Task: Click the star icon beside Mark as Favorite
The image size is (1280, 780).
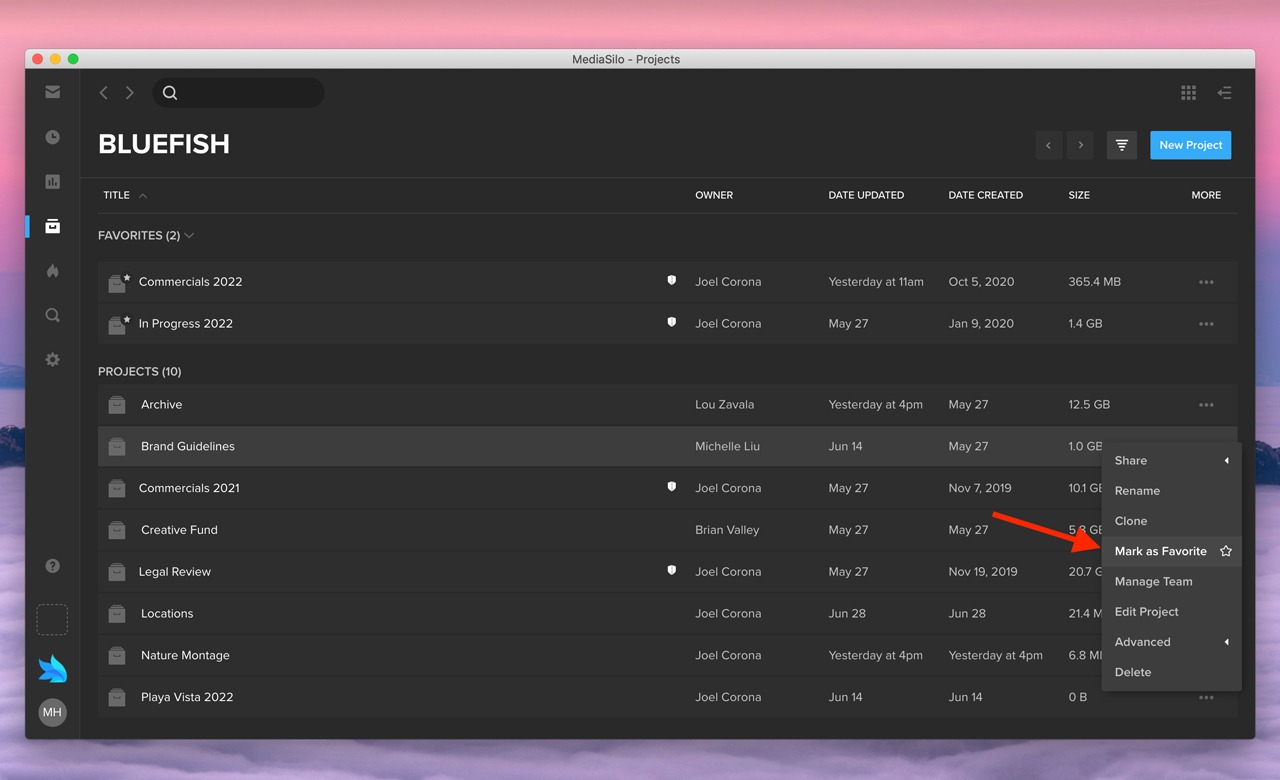Action: coord(1226,551)
